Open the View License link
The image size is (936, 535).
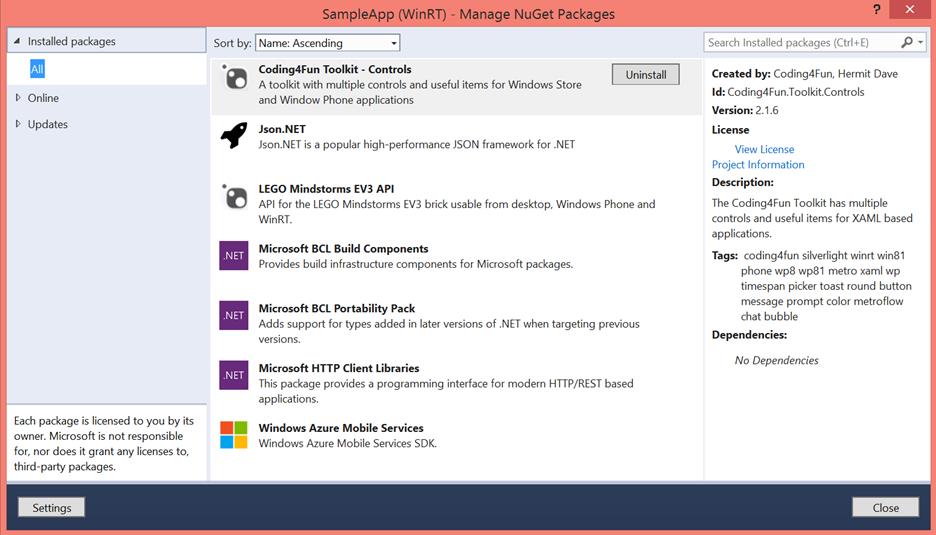764,149
